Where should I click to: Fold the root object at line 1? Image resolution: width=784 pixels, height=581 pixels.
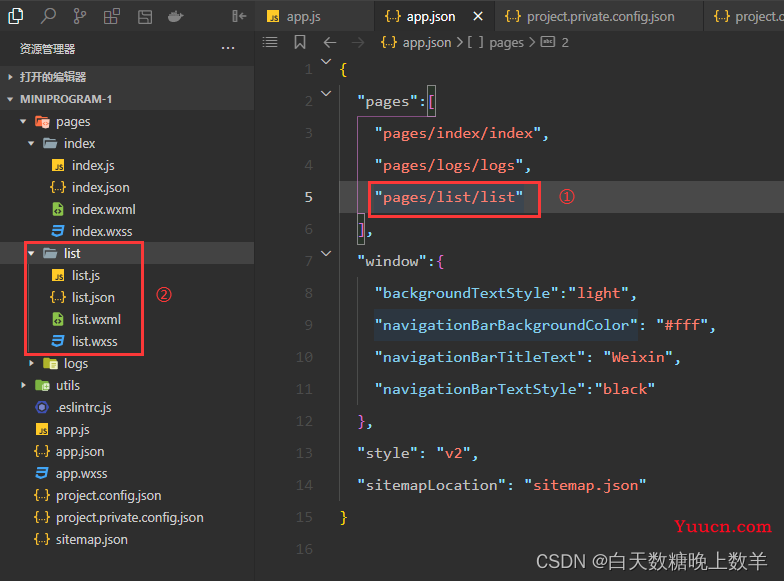[326, 62]
